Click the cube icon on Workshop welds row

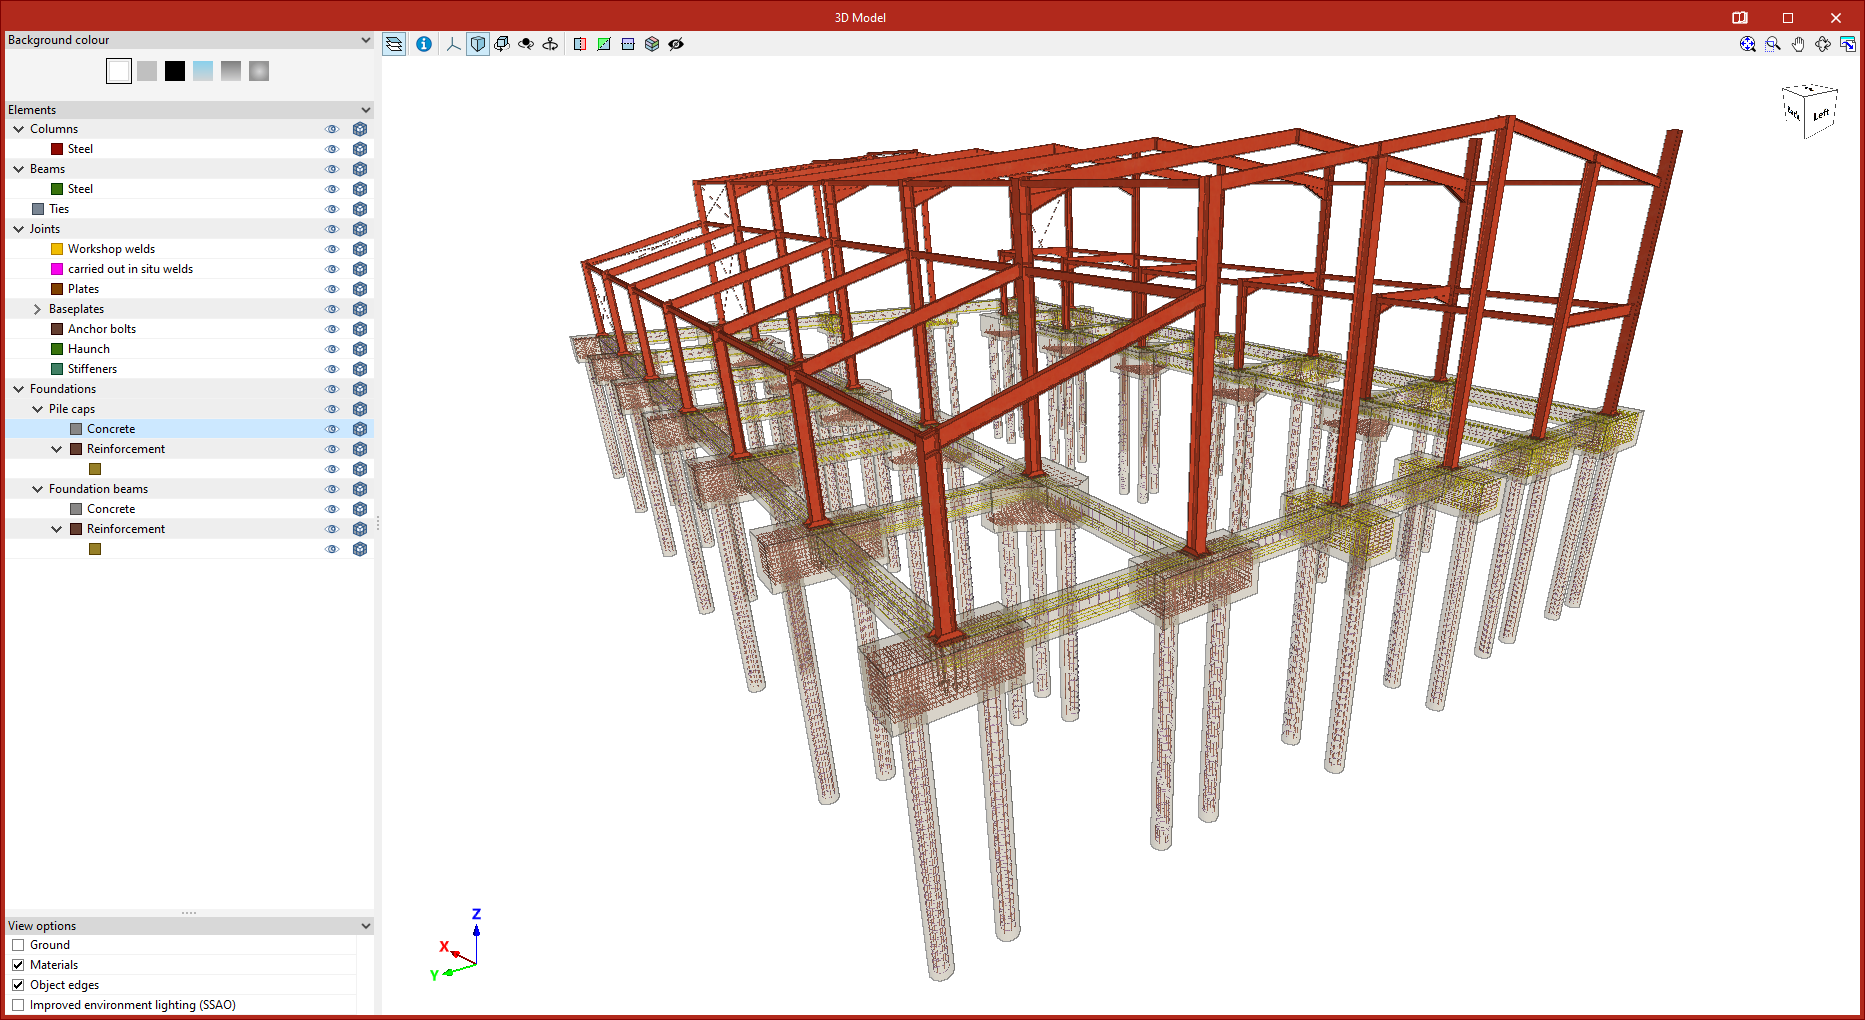360,249
